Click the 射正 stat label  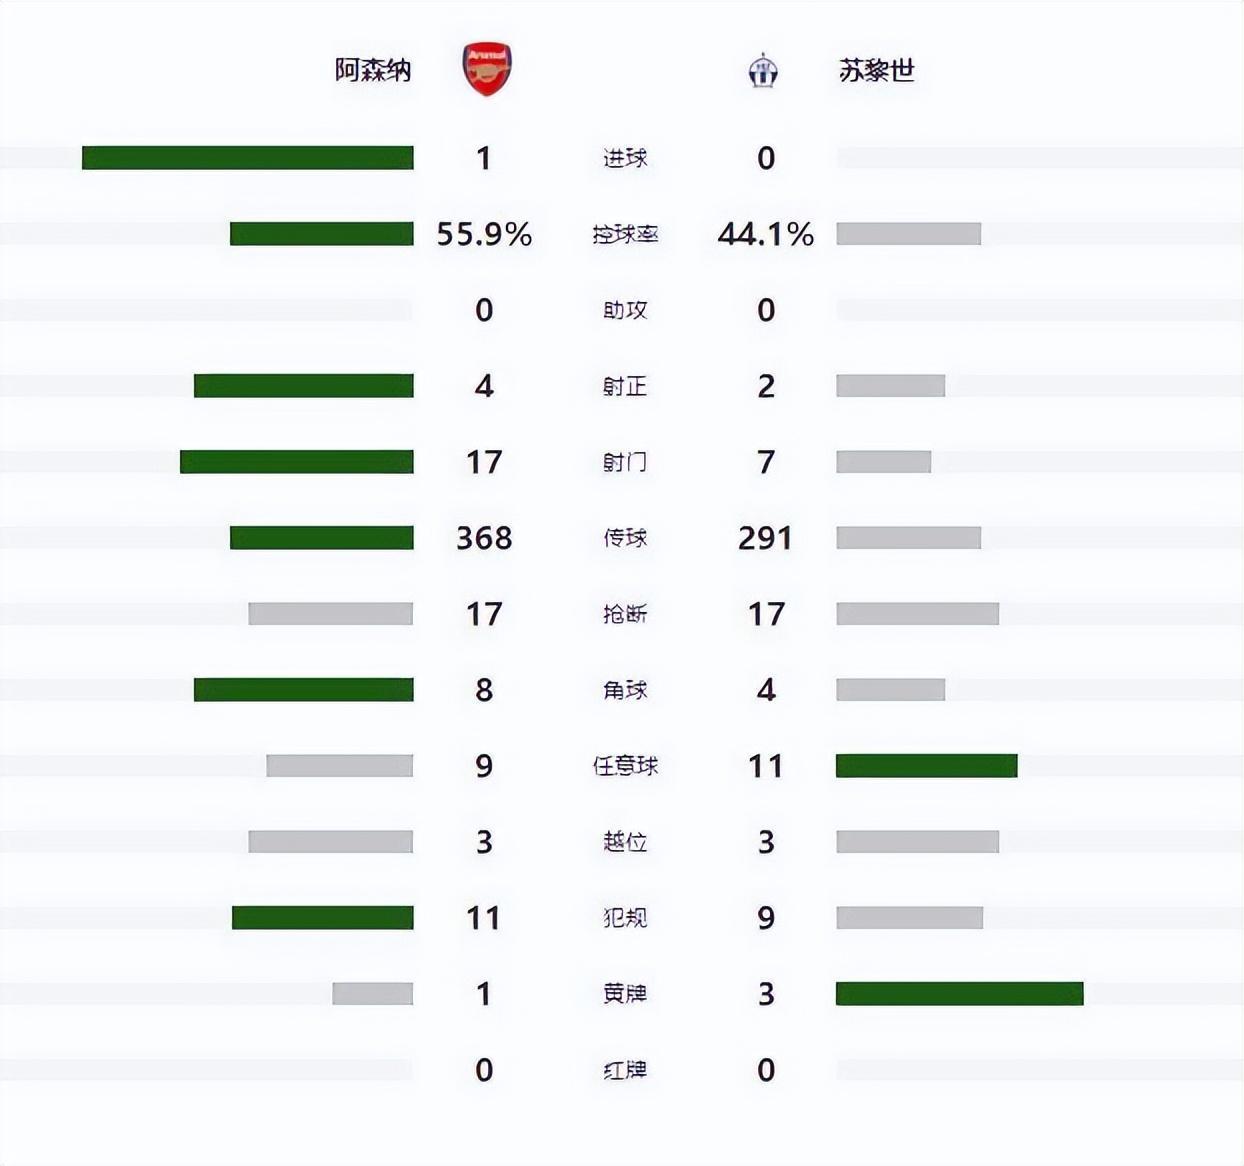(625, 386)
